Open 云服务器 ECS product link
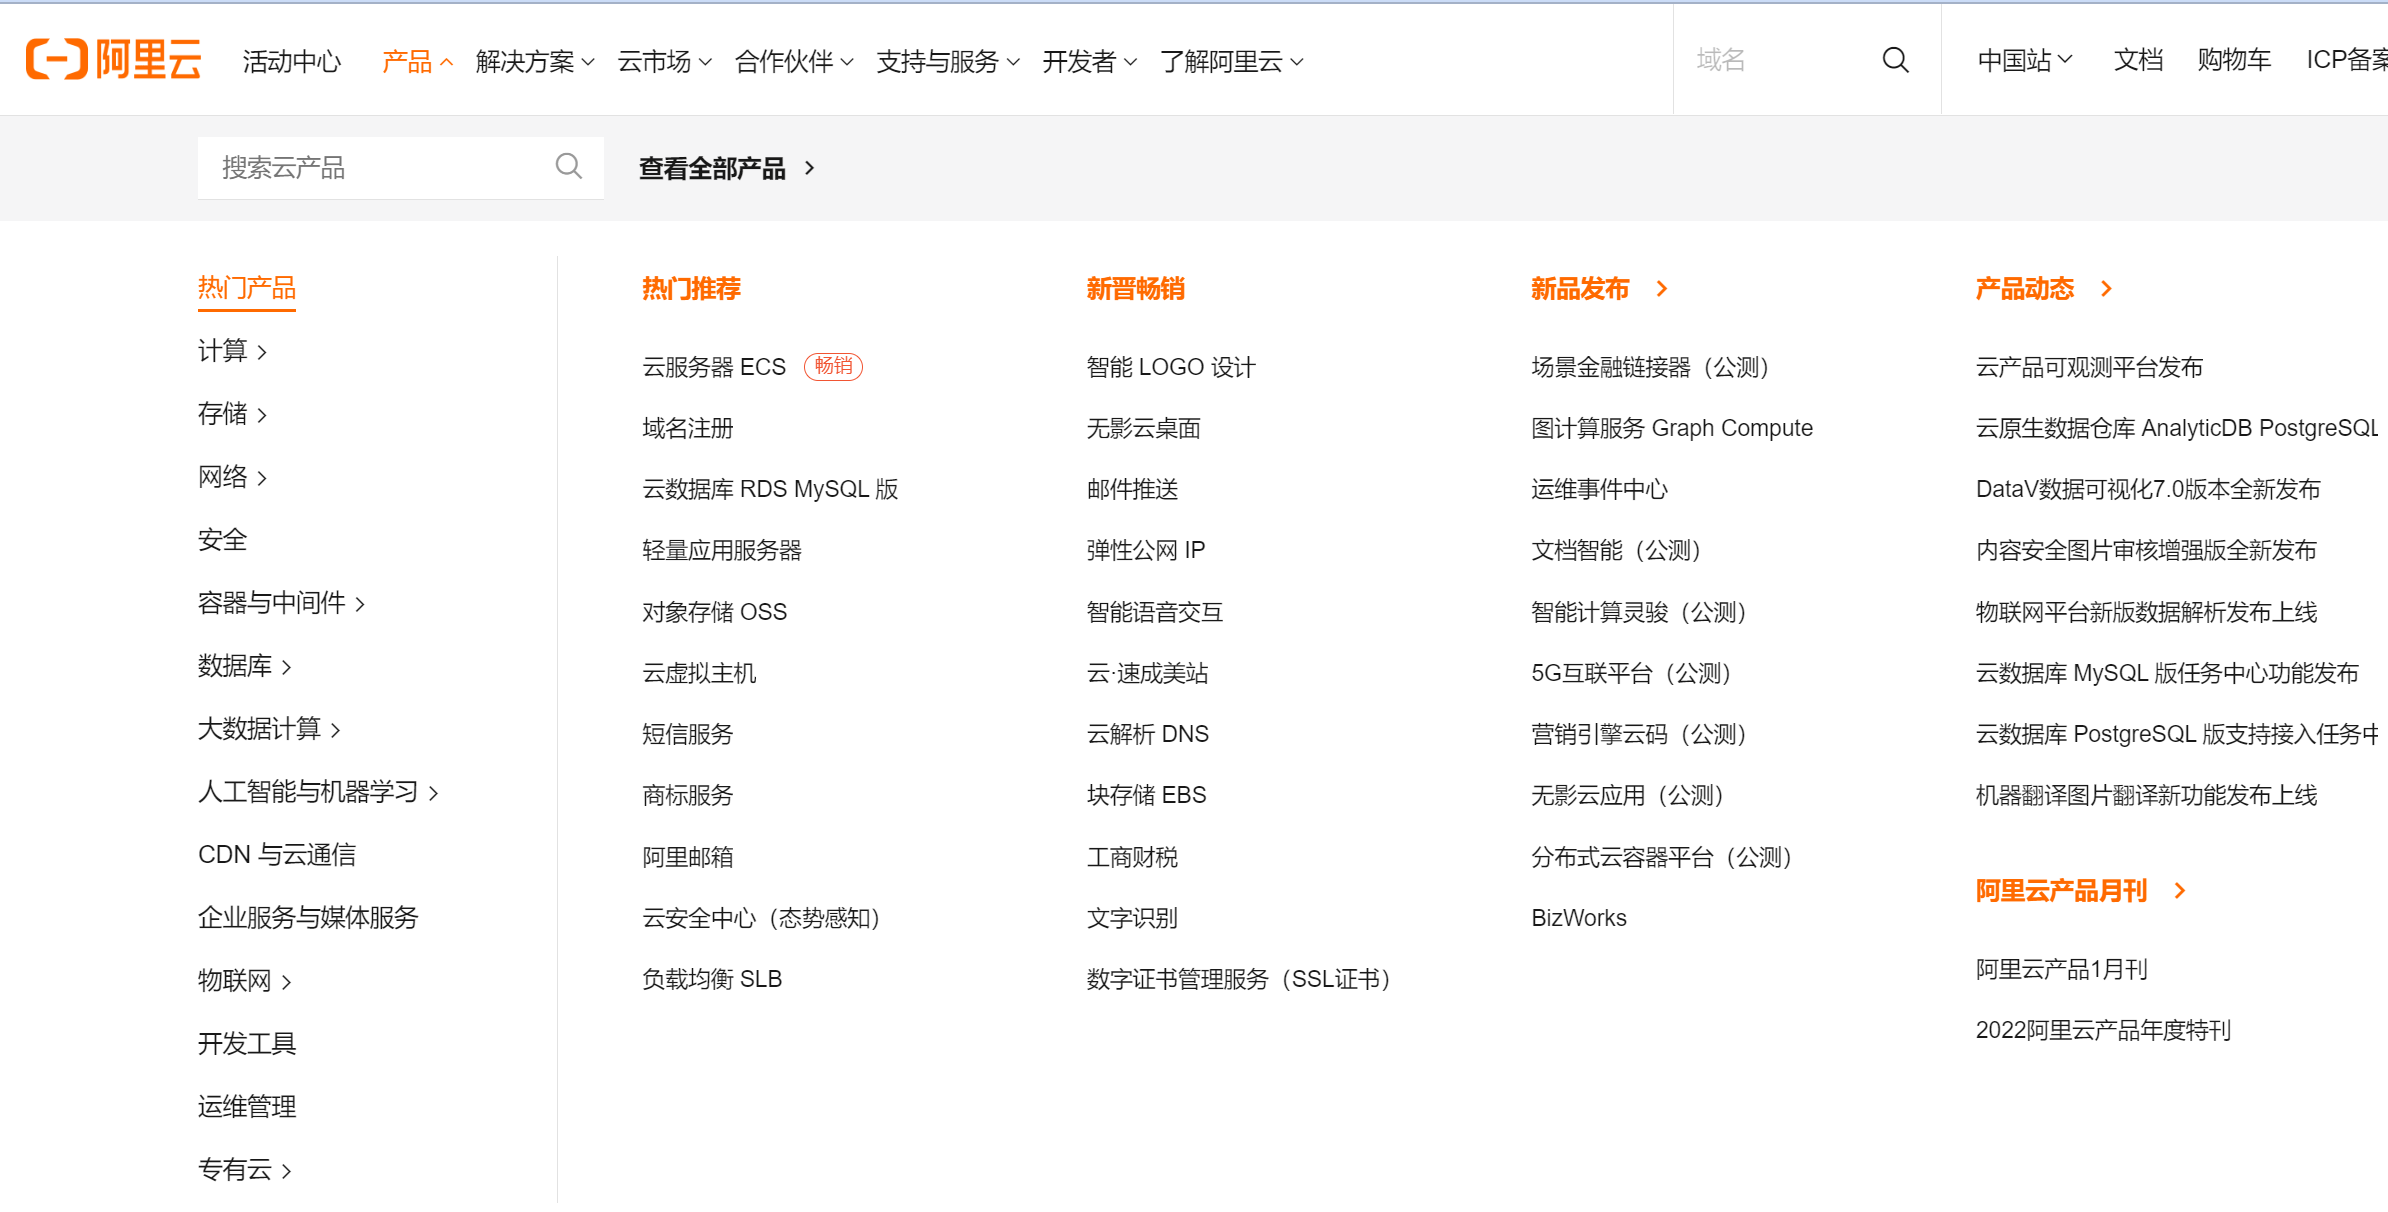The image size is (2388, 1212). [x=714, y=367]
